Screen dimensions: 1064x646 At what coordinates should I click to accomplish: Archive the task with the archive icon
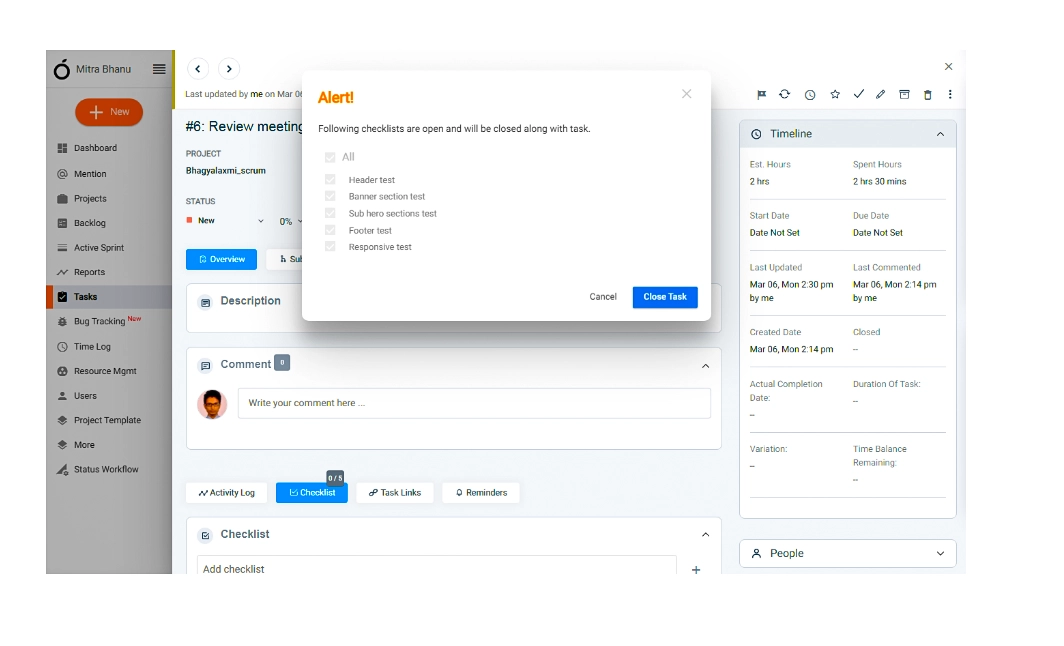903,94
